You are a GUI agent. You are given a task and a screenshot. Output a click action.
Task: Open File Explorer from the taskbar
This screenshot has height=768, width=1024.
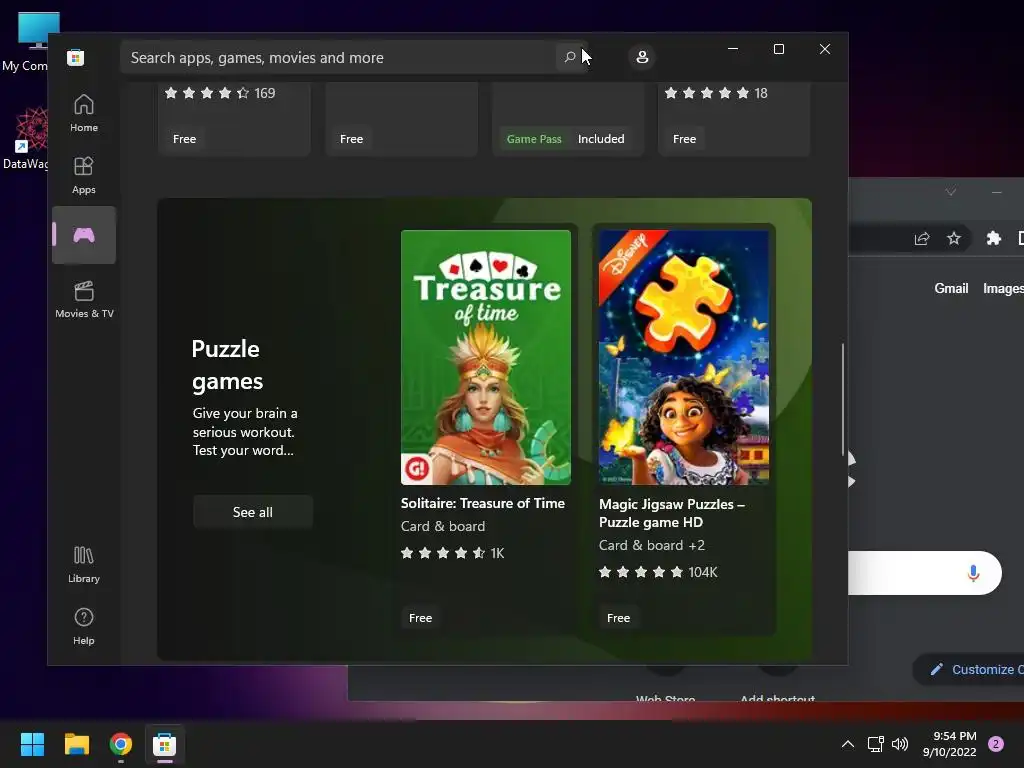pos(76,744)
